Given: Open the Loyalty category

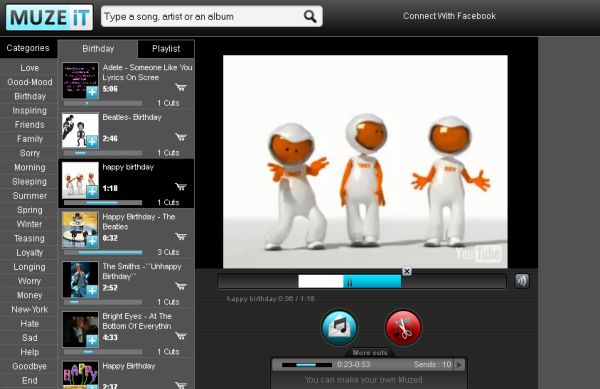Looking at the screenshot, I should [x=29, y=253].
